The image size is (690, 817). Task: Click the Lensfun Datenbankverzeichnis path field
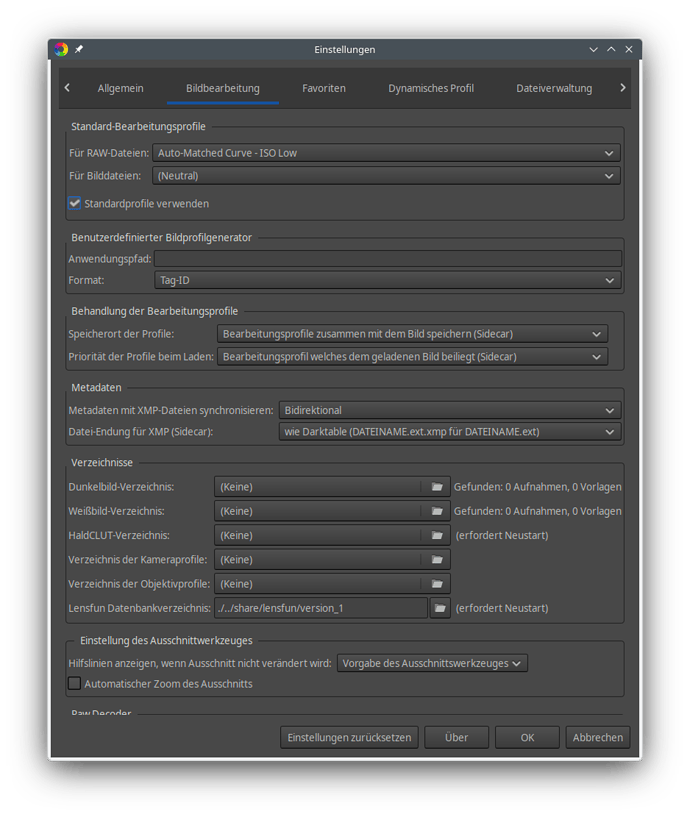click(321, 608)
